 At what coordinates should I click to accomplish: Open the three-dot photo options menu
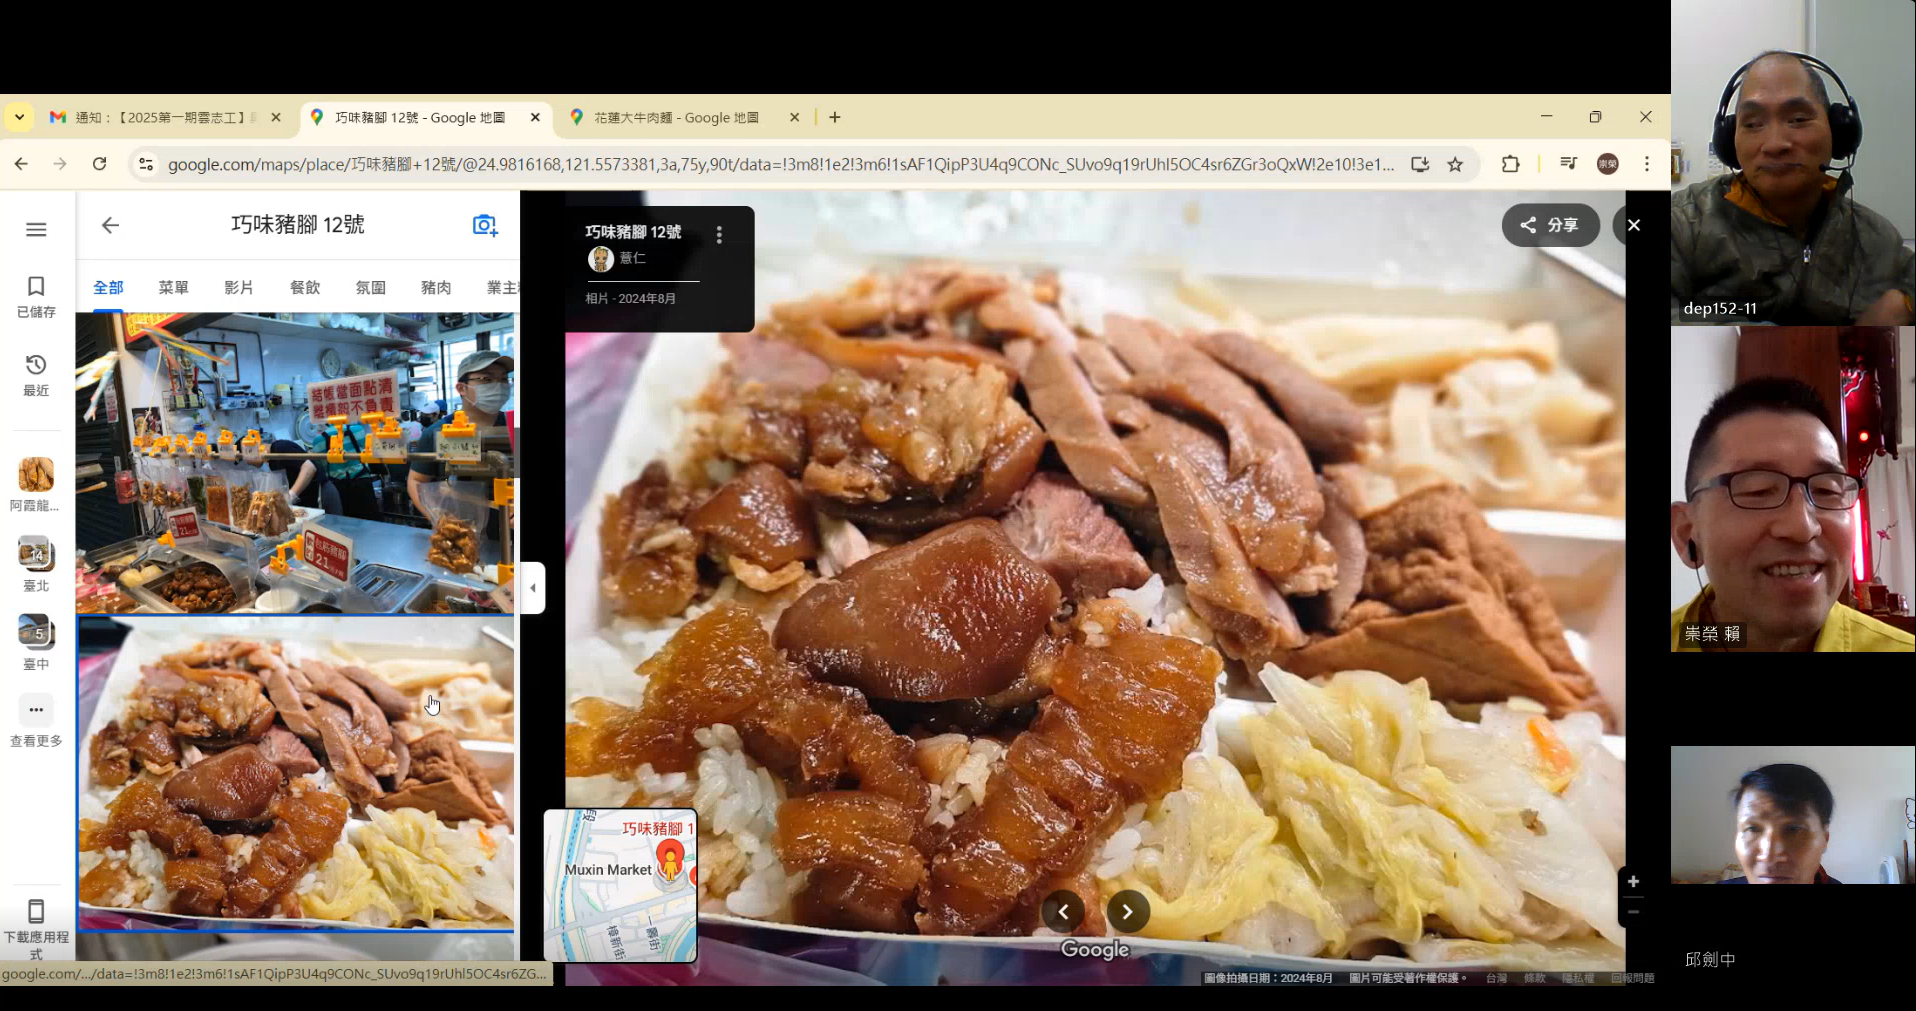(719, 235)
